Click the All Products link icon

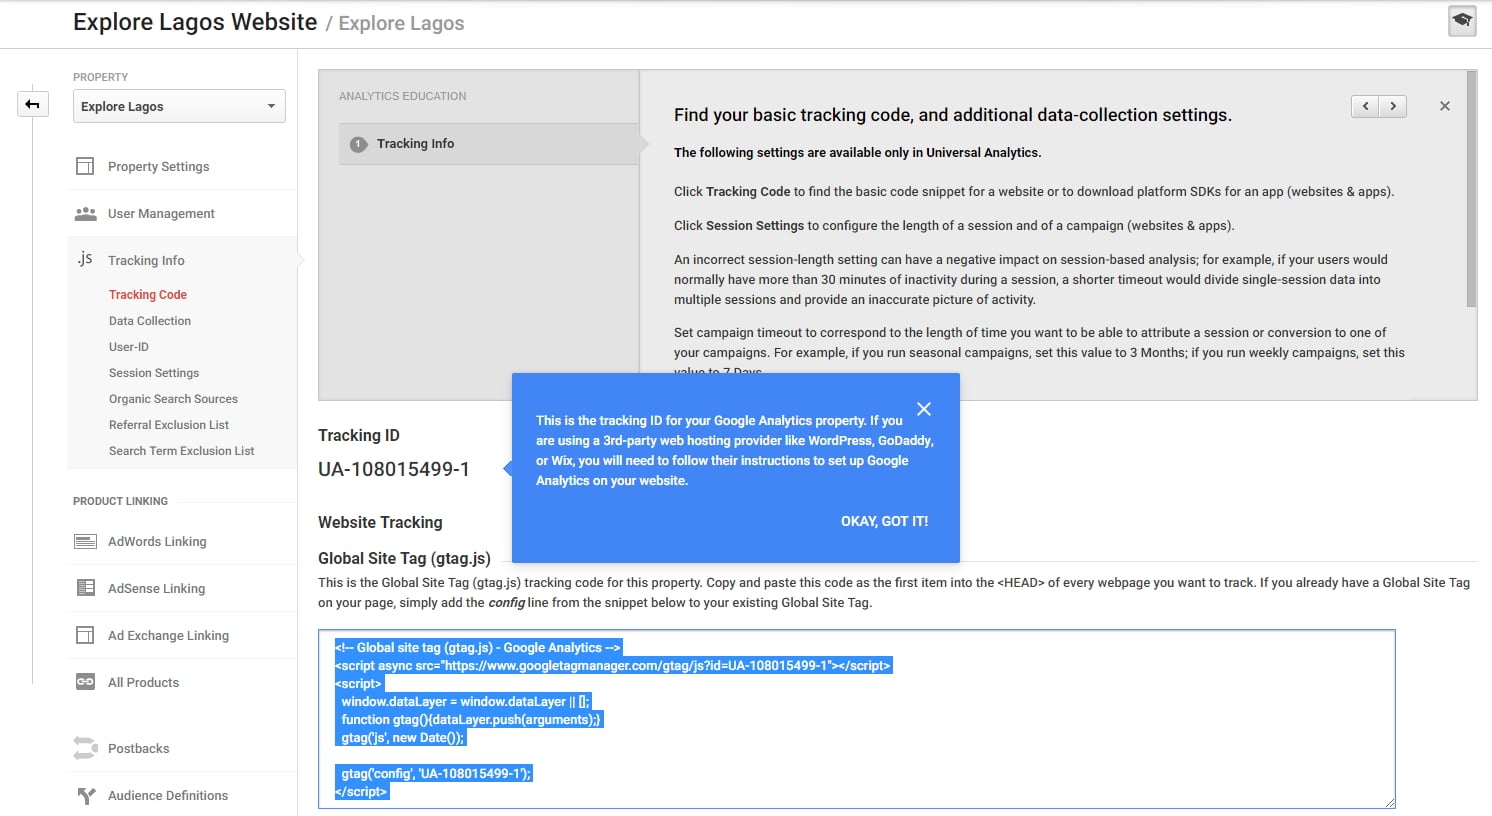click(x=86, y=682)
